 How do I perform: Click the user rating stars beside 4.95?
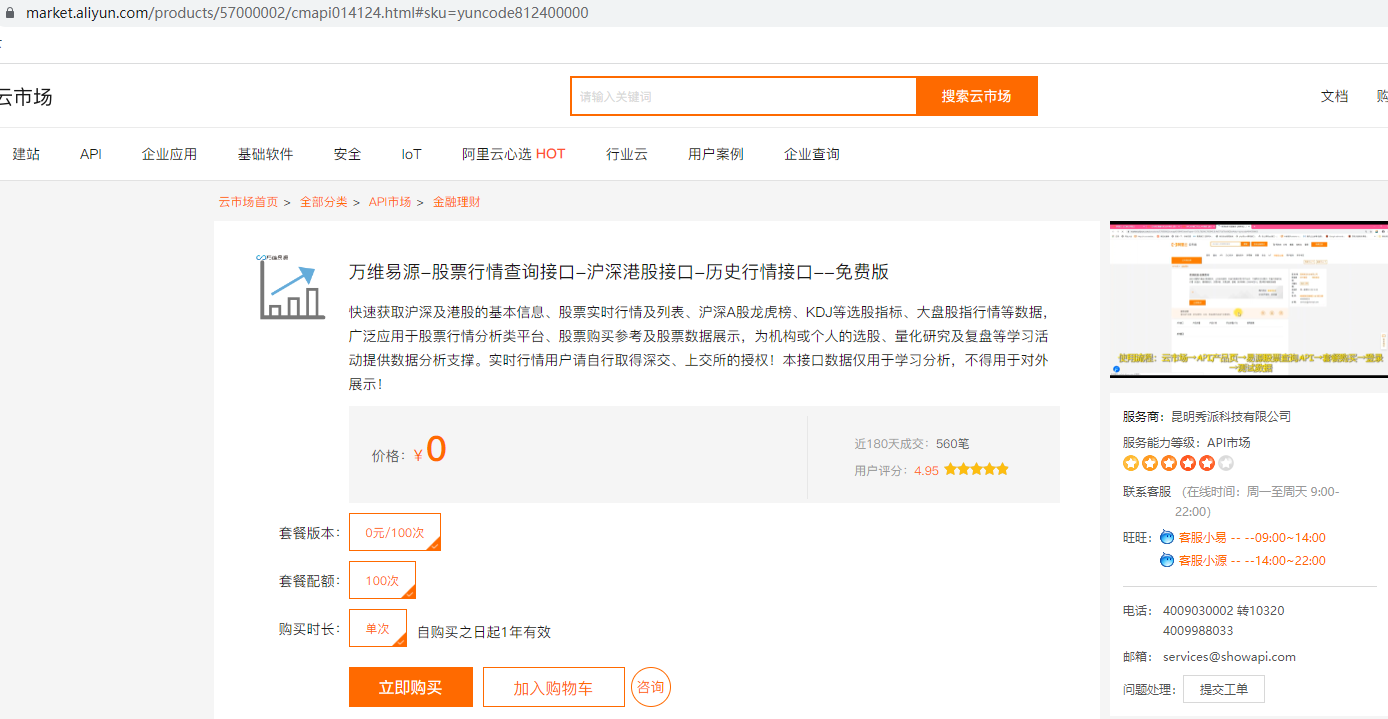click(x=976, y=469)
